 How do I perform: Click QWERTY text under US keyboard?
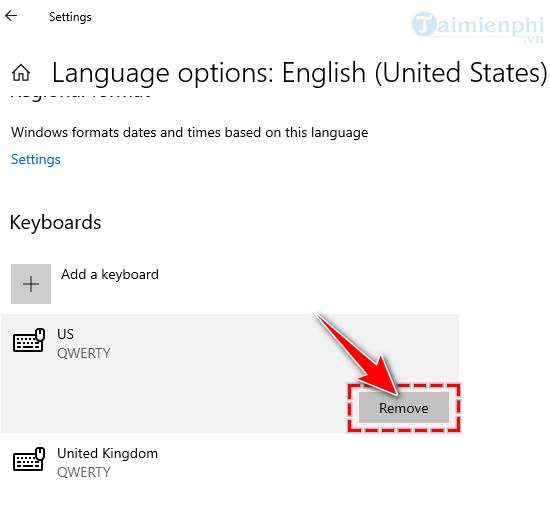click(x=84, y=353)
